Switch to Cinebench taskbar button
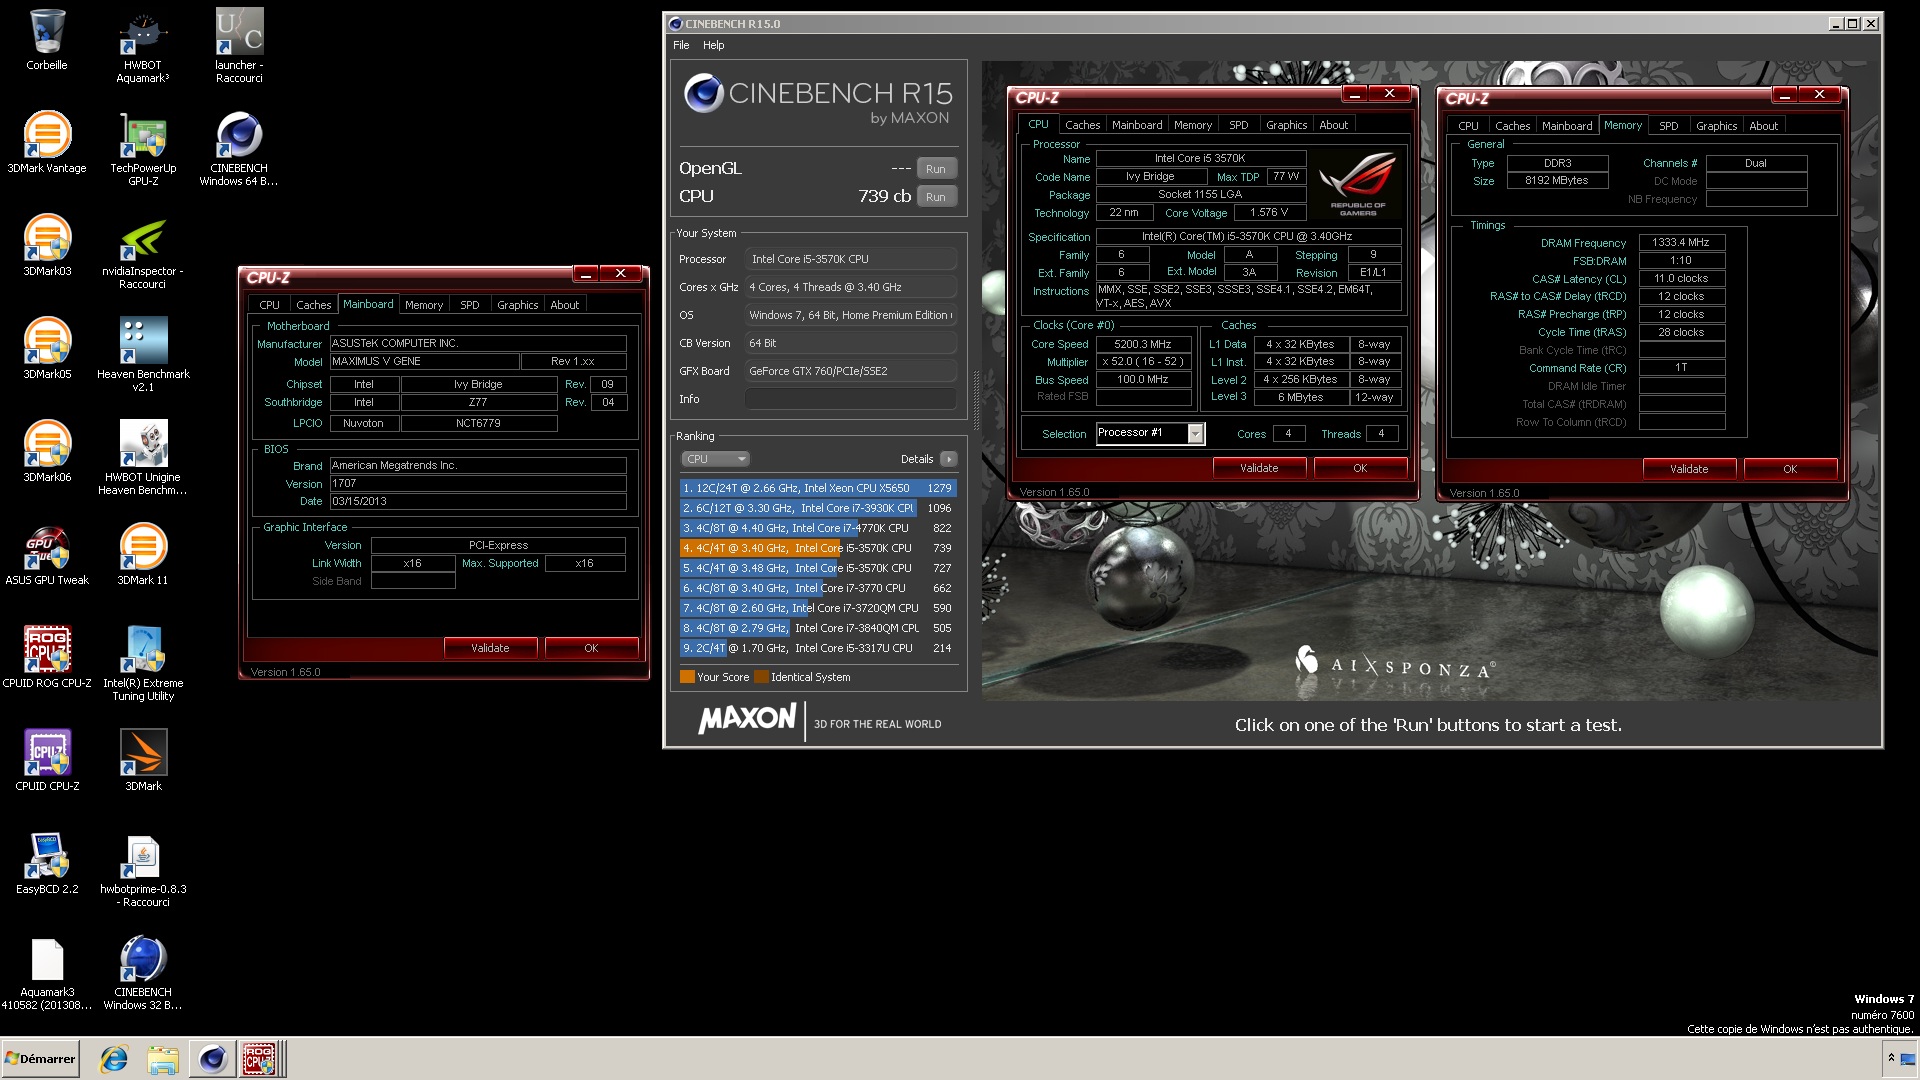The image size is (1920, 1080). [212, 1059]
